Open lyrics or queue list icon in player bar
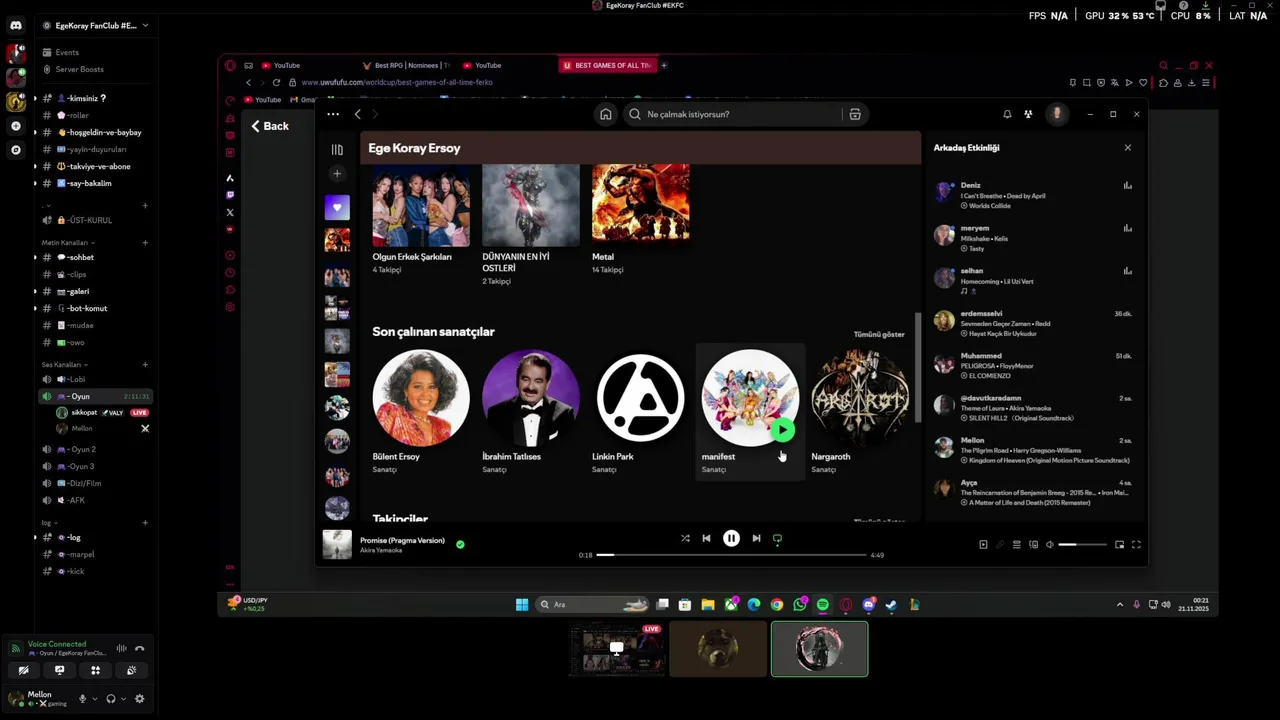This screenshot has height=720, width=1280. click(1017, 545)
